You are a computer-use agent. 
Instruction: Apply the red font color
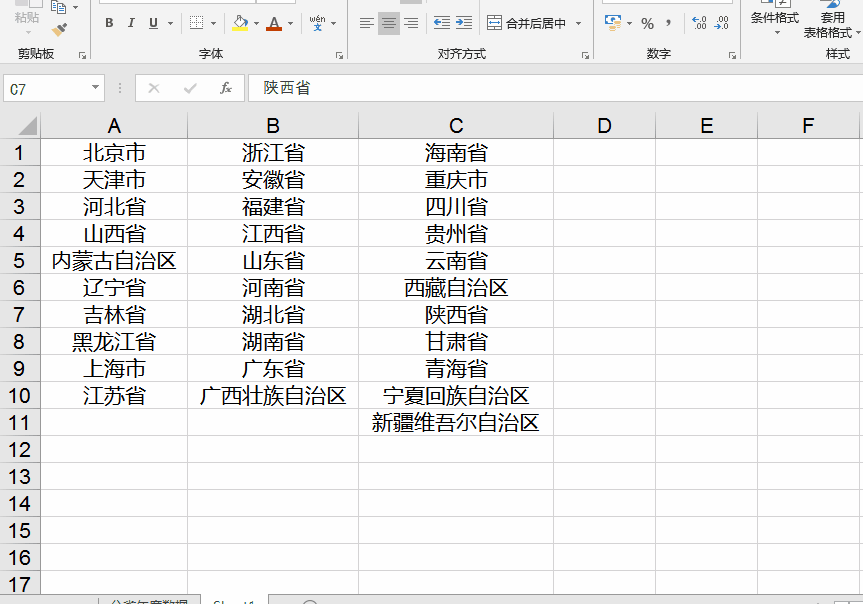[274, 23]
